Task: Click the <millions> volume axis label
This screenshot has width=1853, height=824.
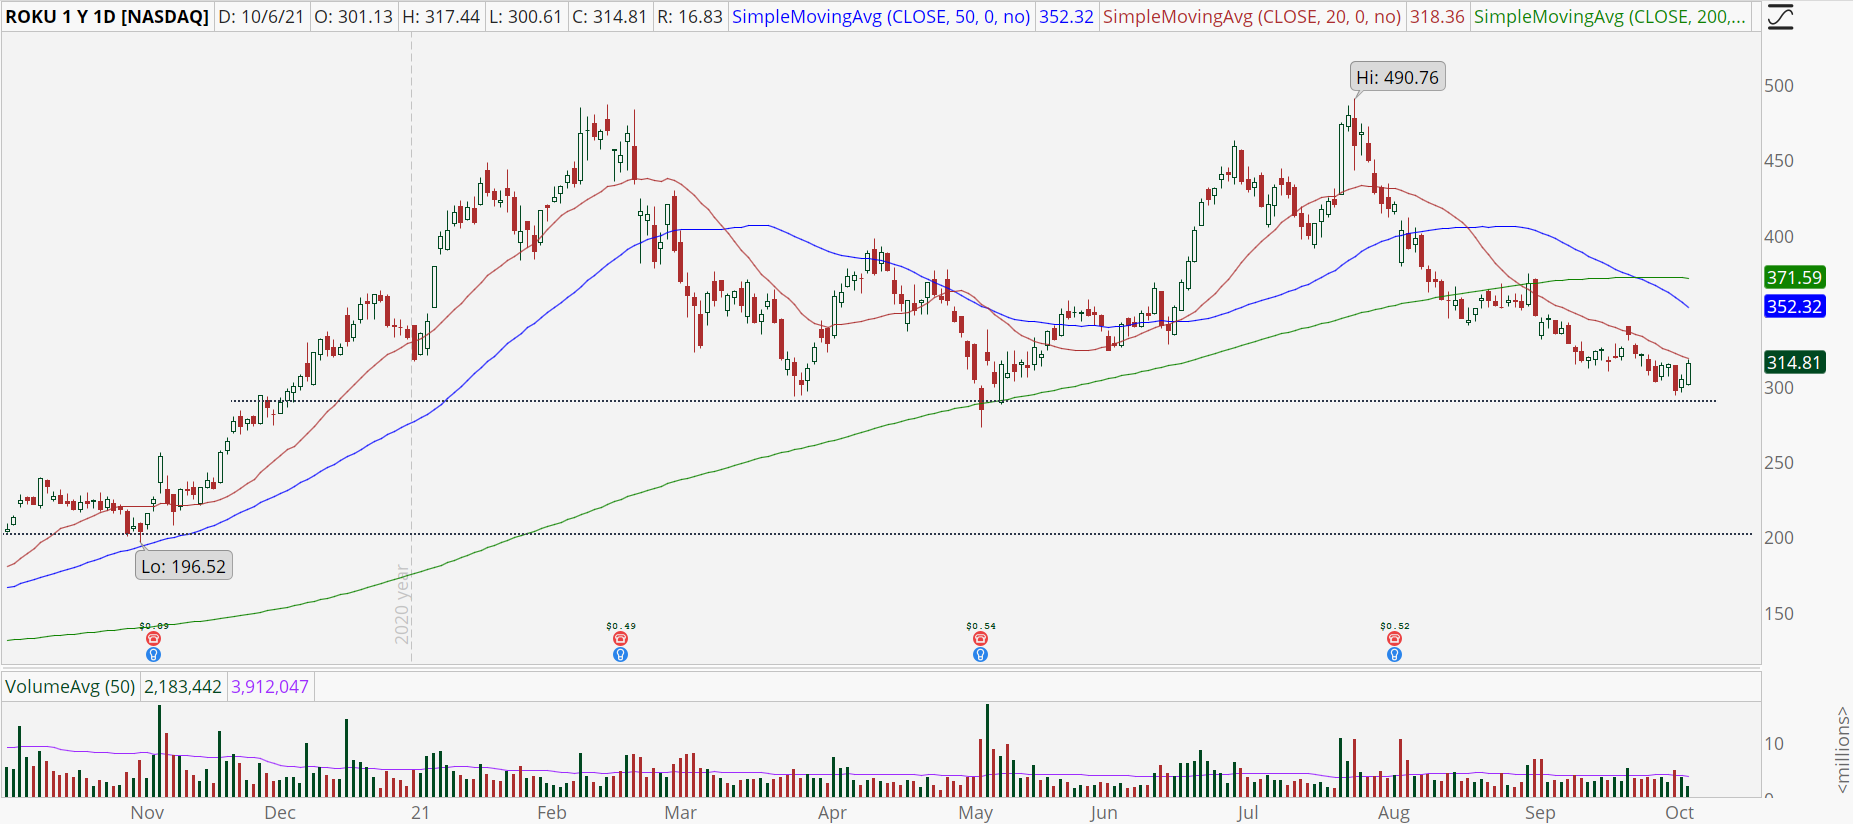Action: (1842, 750)
